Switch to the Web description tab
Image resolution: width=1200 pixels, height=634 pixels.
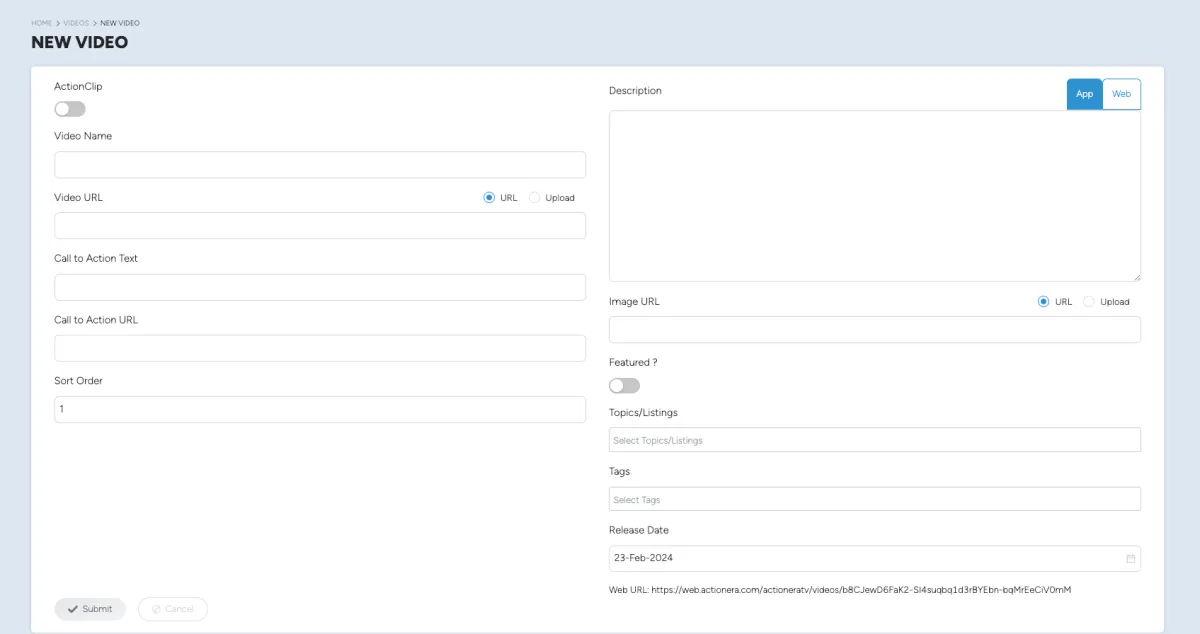pos(1121,94)
